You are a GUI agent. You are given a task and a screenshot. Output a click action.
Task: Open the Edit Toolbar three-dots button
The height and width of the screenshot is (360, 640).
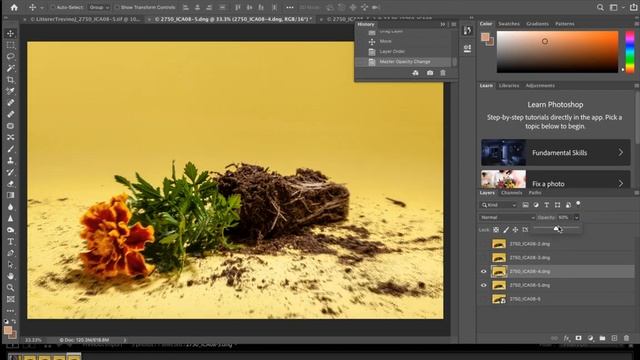[x=11, y=311]
